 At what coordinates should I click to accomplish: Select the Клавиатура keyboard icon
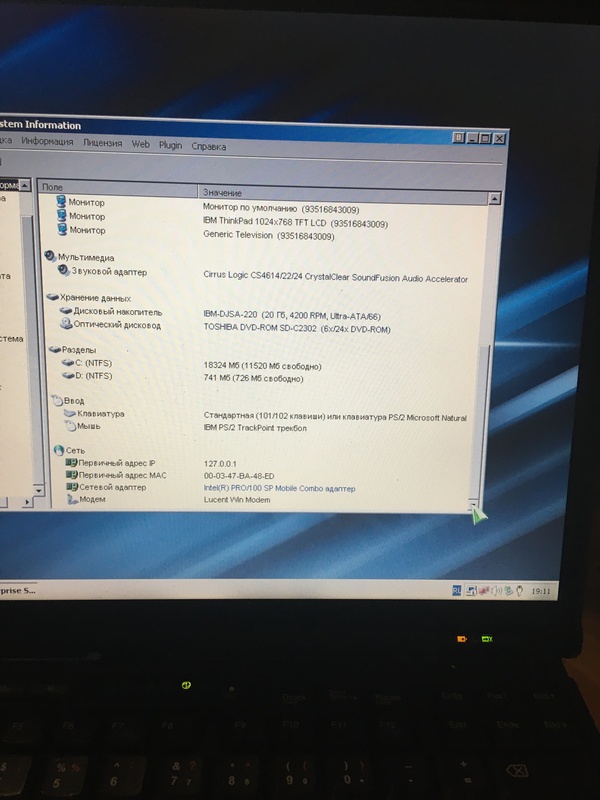tap(70, 413)
